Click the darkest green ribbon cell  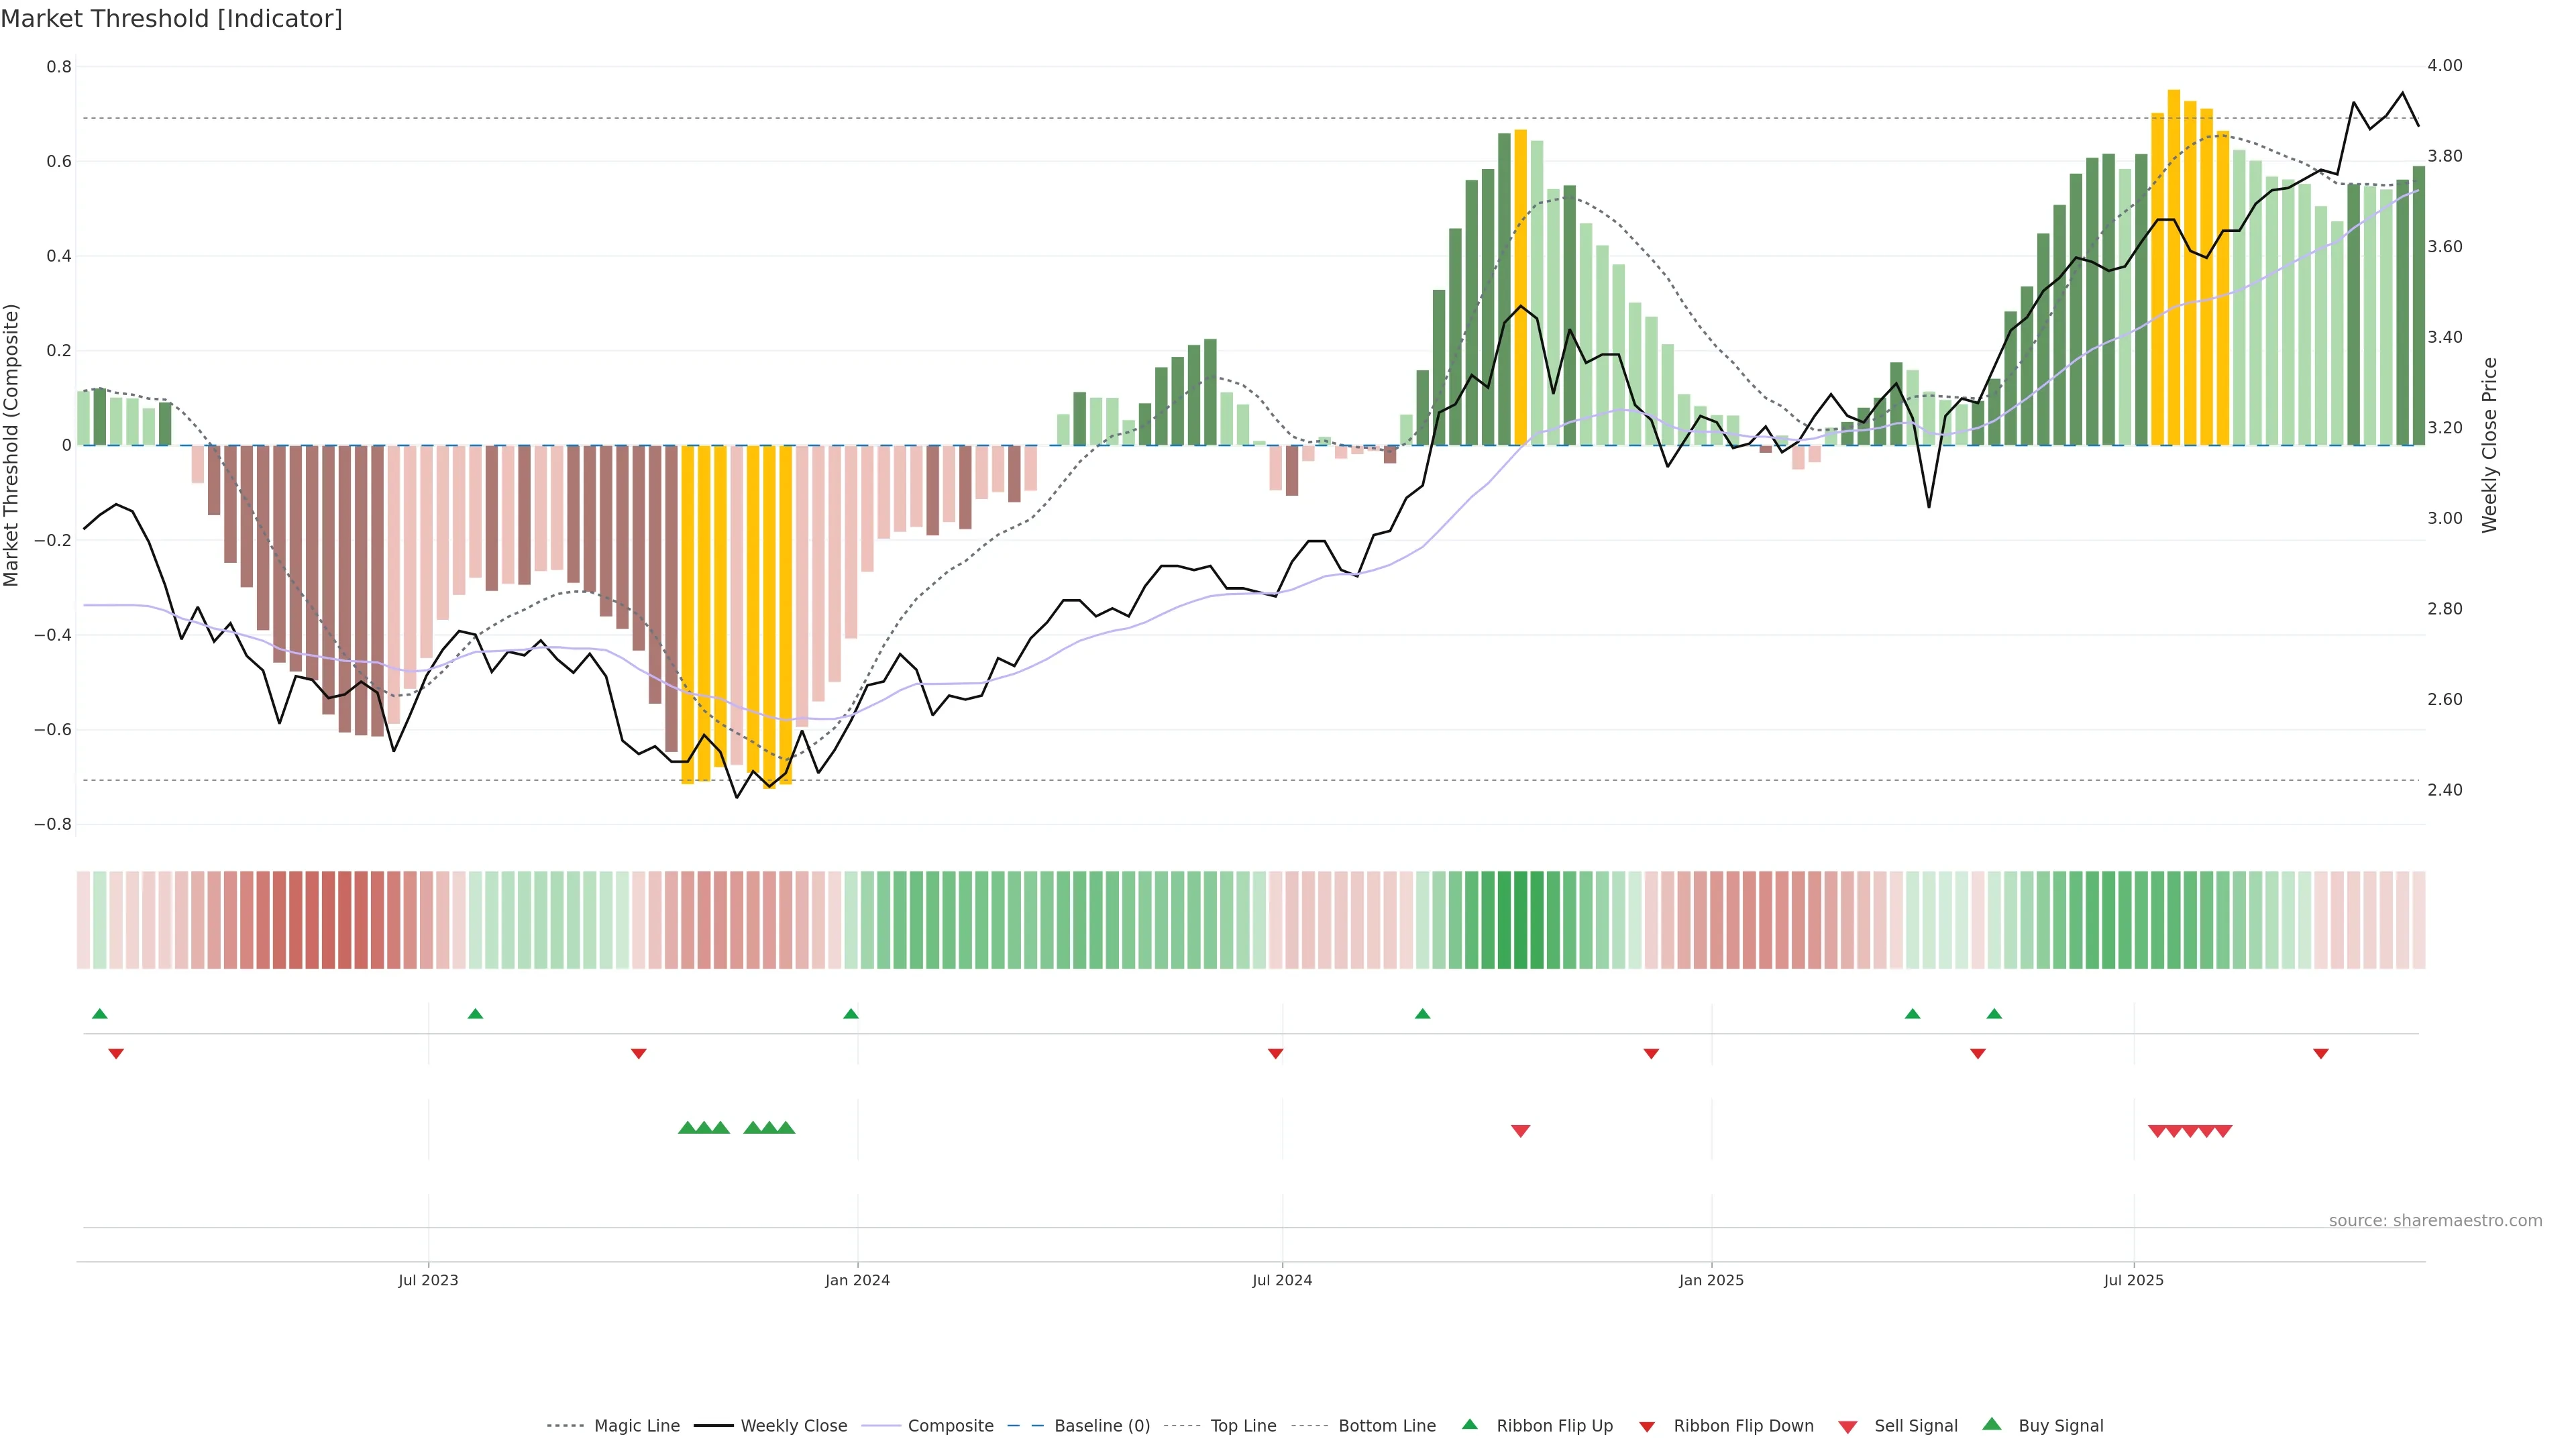(1520, 920)
